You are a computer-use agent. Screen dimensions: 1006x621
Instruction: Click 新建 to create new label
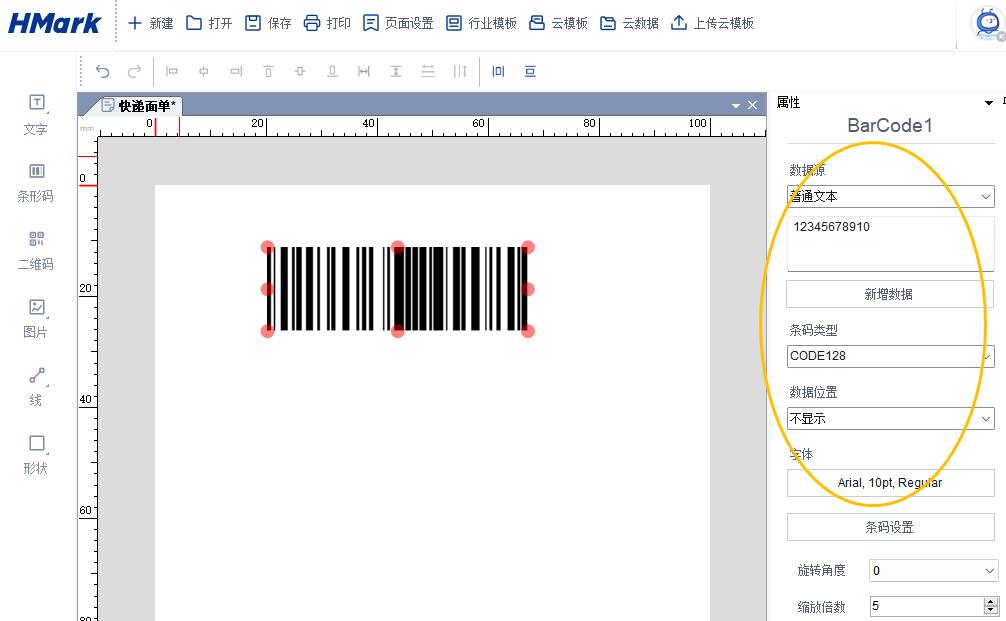pos(150,23)
